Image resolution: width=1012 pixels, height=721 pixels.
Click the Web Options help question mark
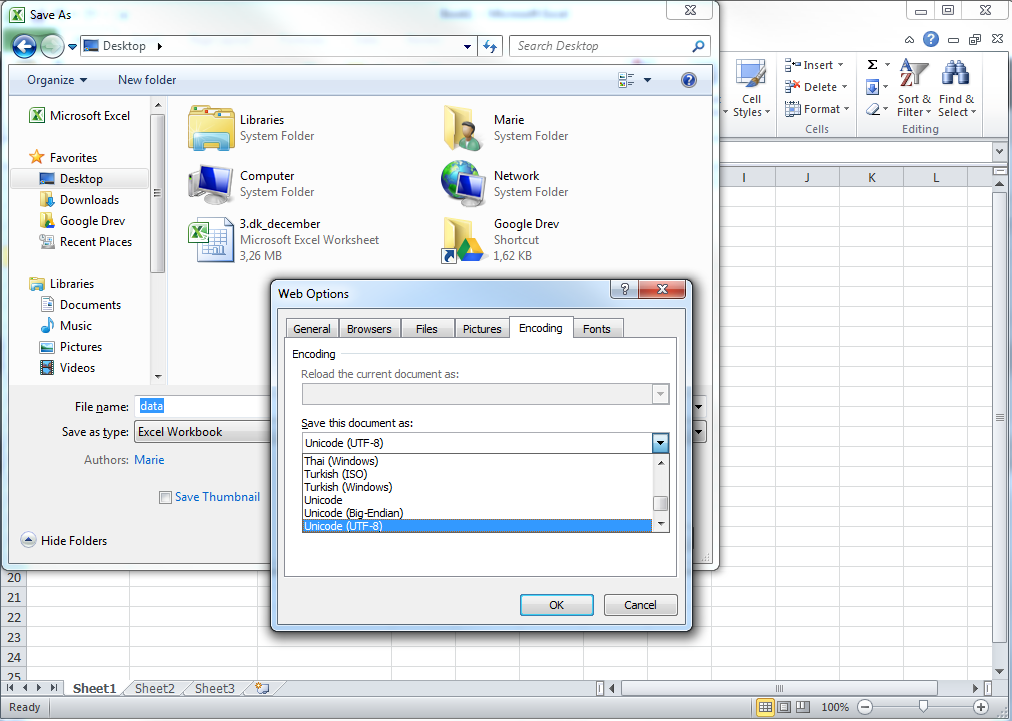pyautogui.click(x=624, y=289)
